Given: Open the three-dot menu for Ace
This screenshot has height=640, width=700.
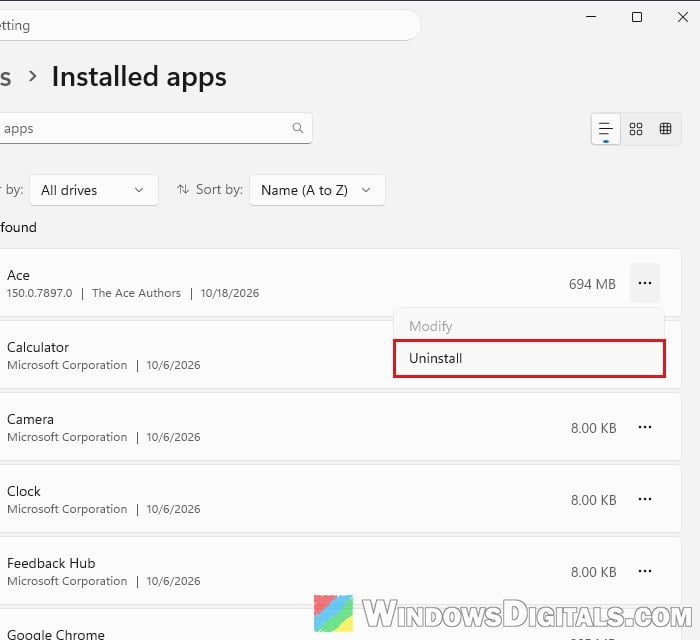Looking at the screenshot, I should click(x=645, y=283).
